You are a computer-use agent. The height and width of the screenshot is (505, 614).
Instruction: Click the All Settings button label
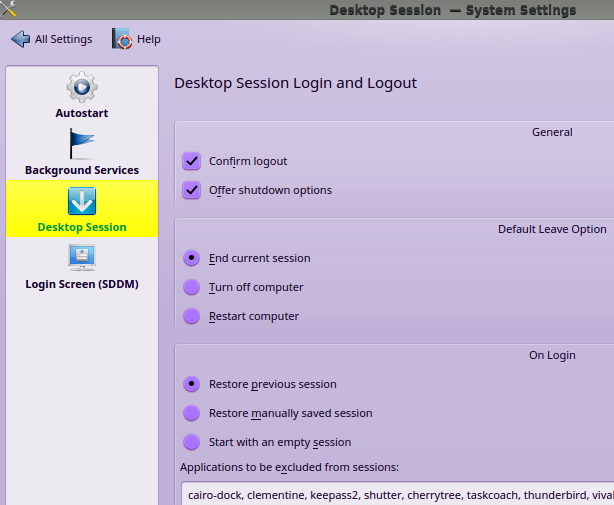click(63, 40)
